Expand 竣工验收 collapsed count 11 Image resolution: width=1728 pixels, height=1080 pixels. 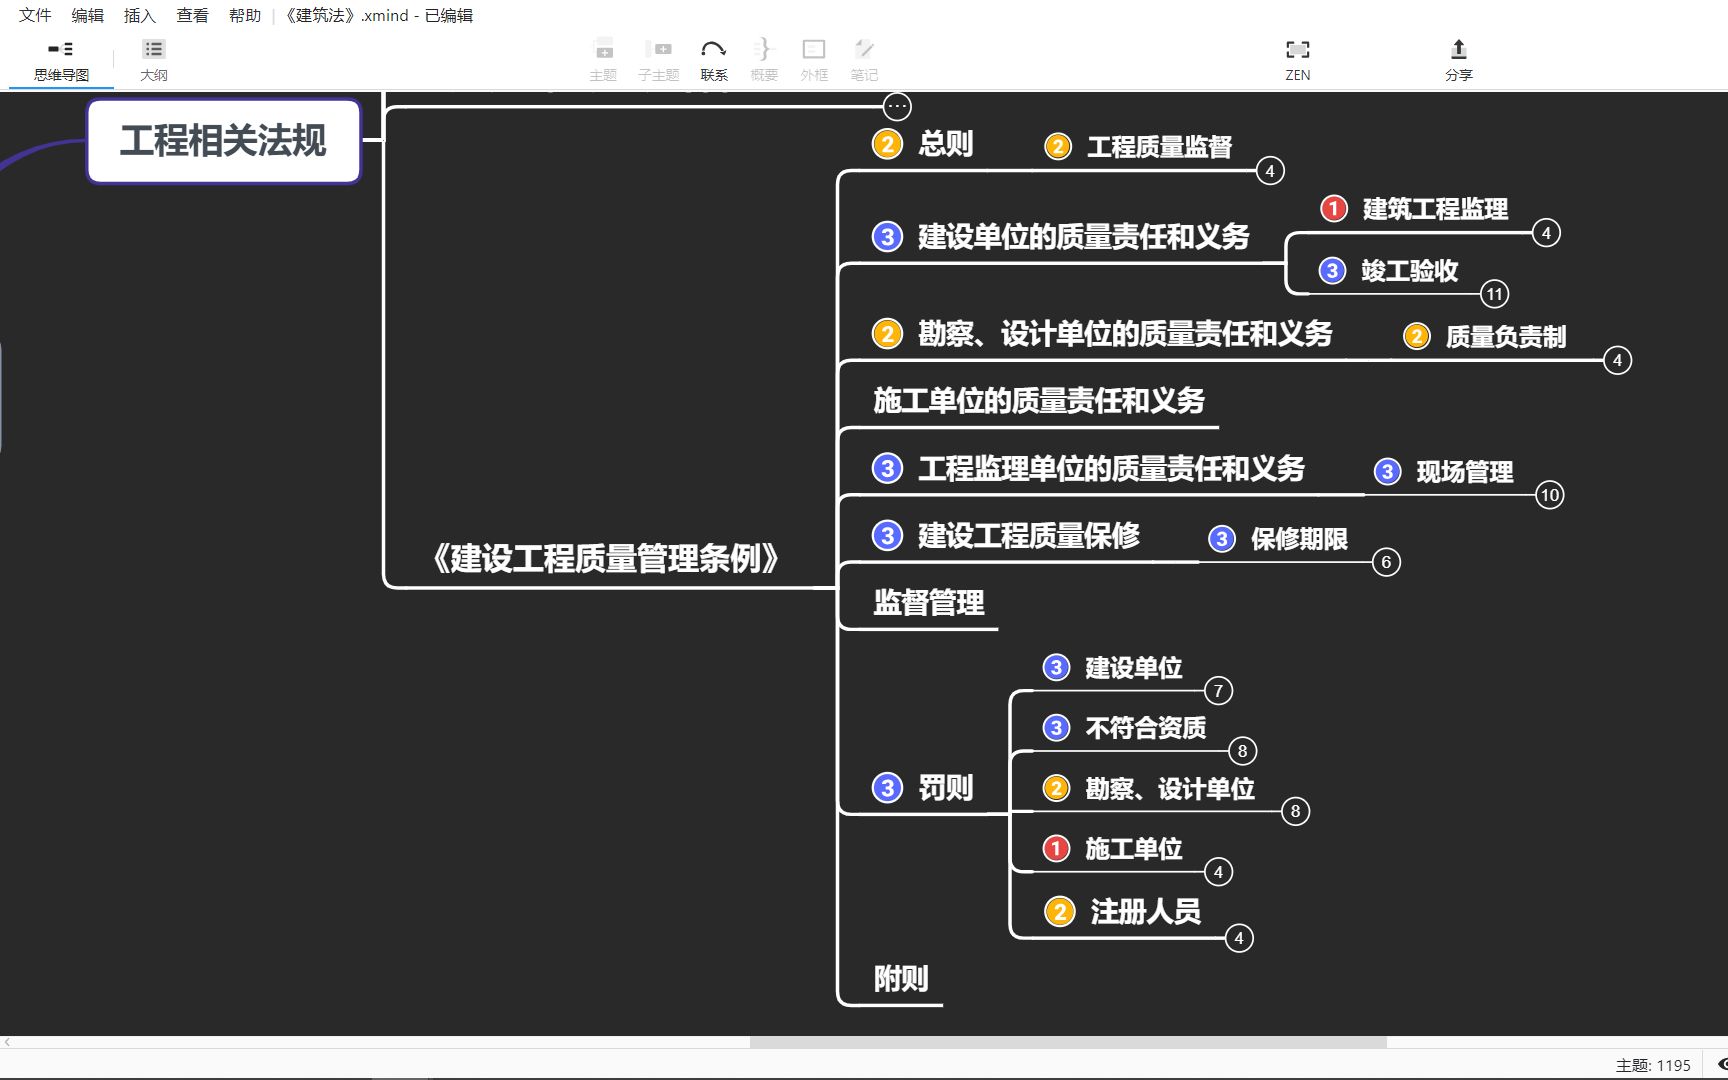click(x=1494, y=294)
